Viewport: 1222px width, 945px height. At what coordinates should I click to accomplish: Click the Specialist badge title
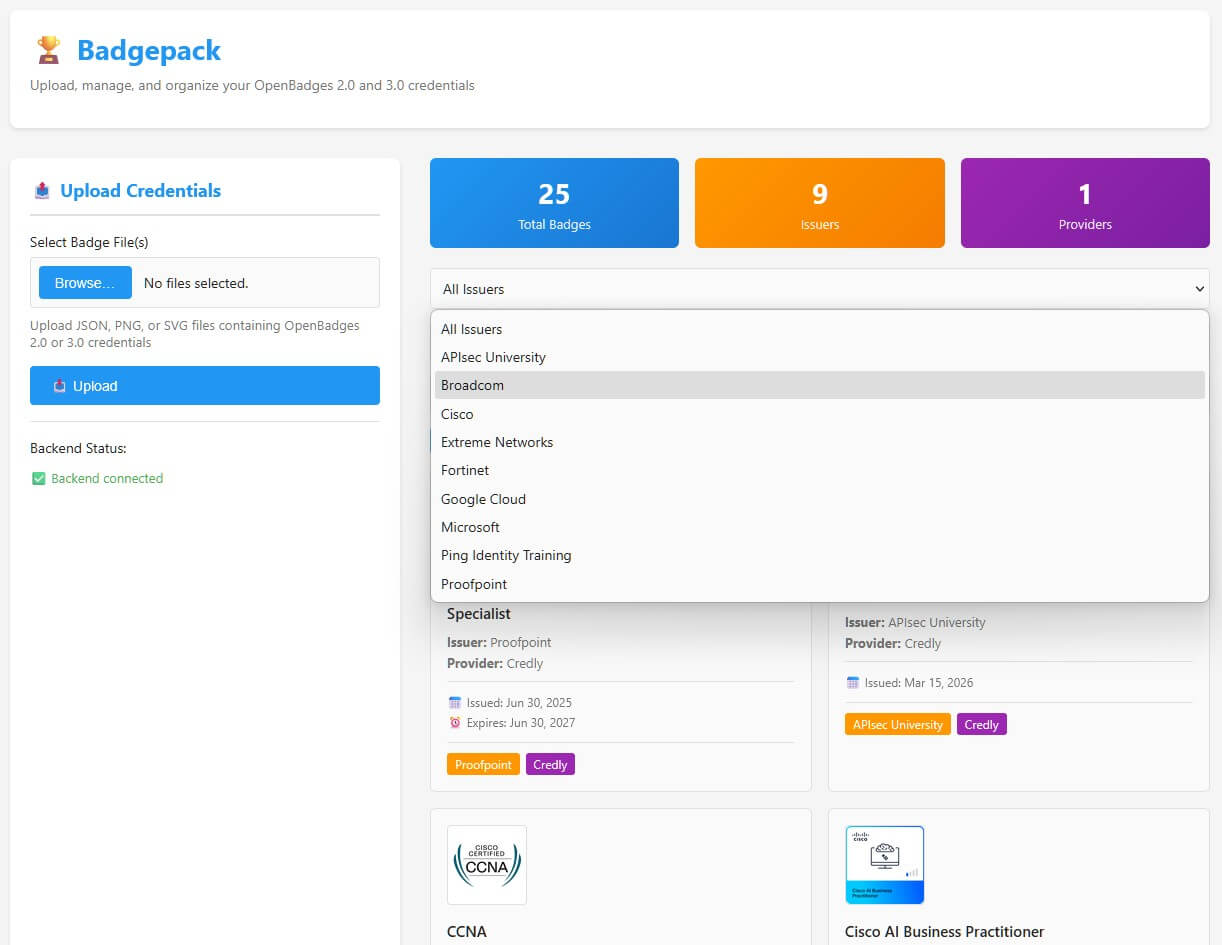pyautogui.click(x=479, y=613)
